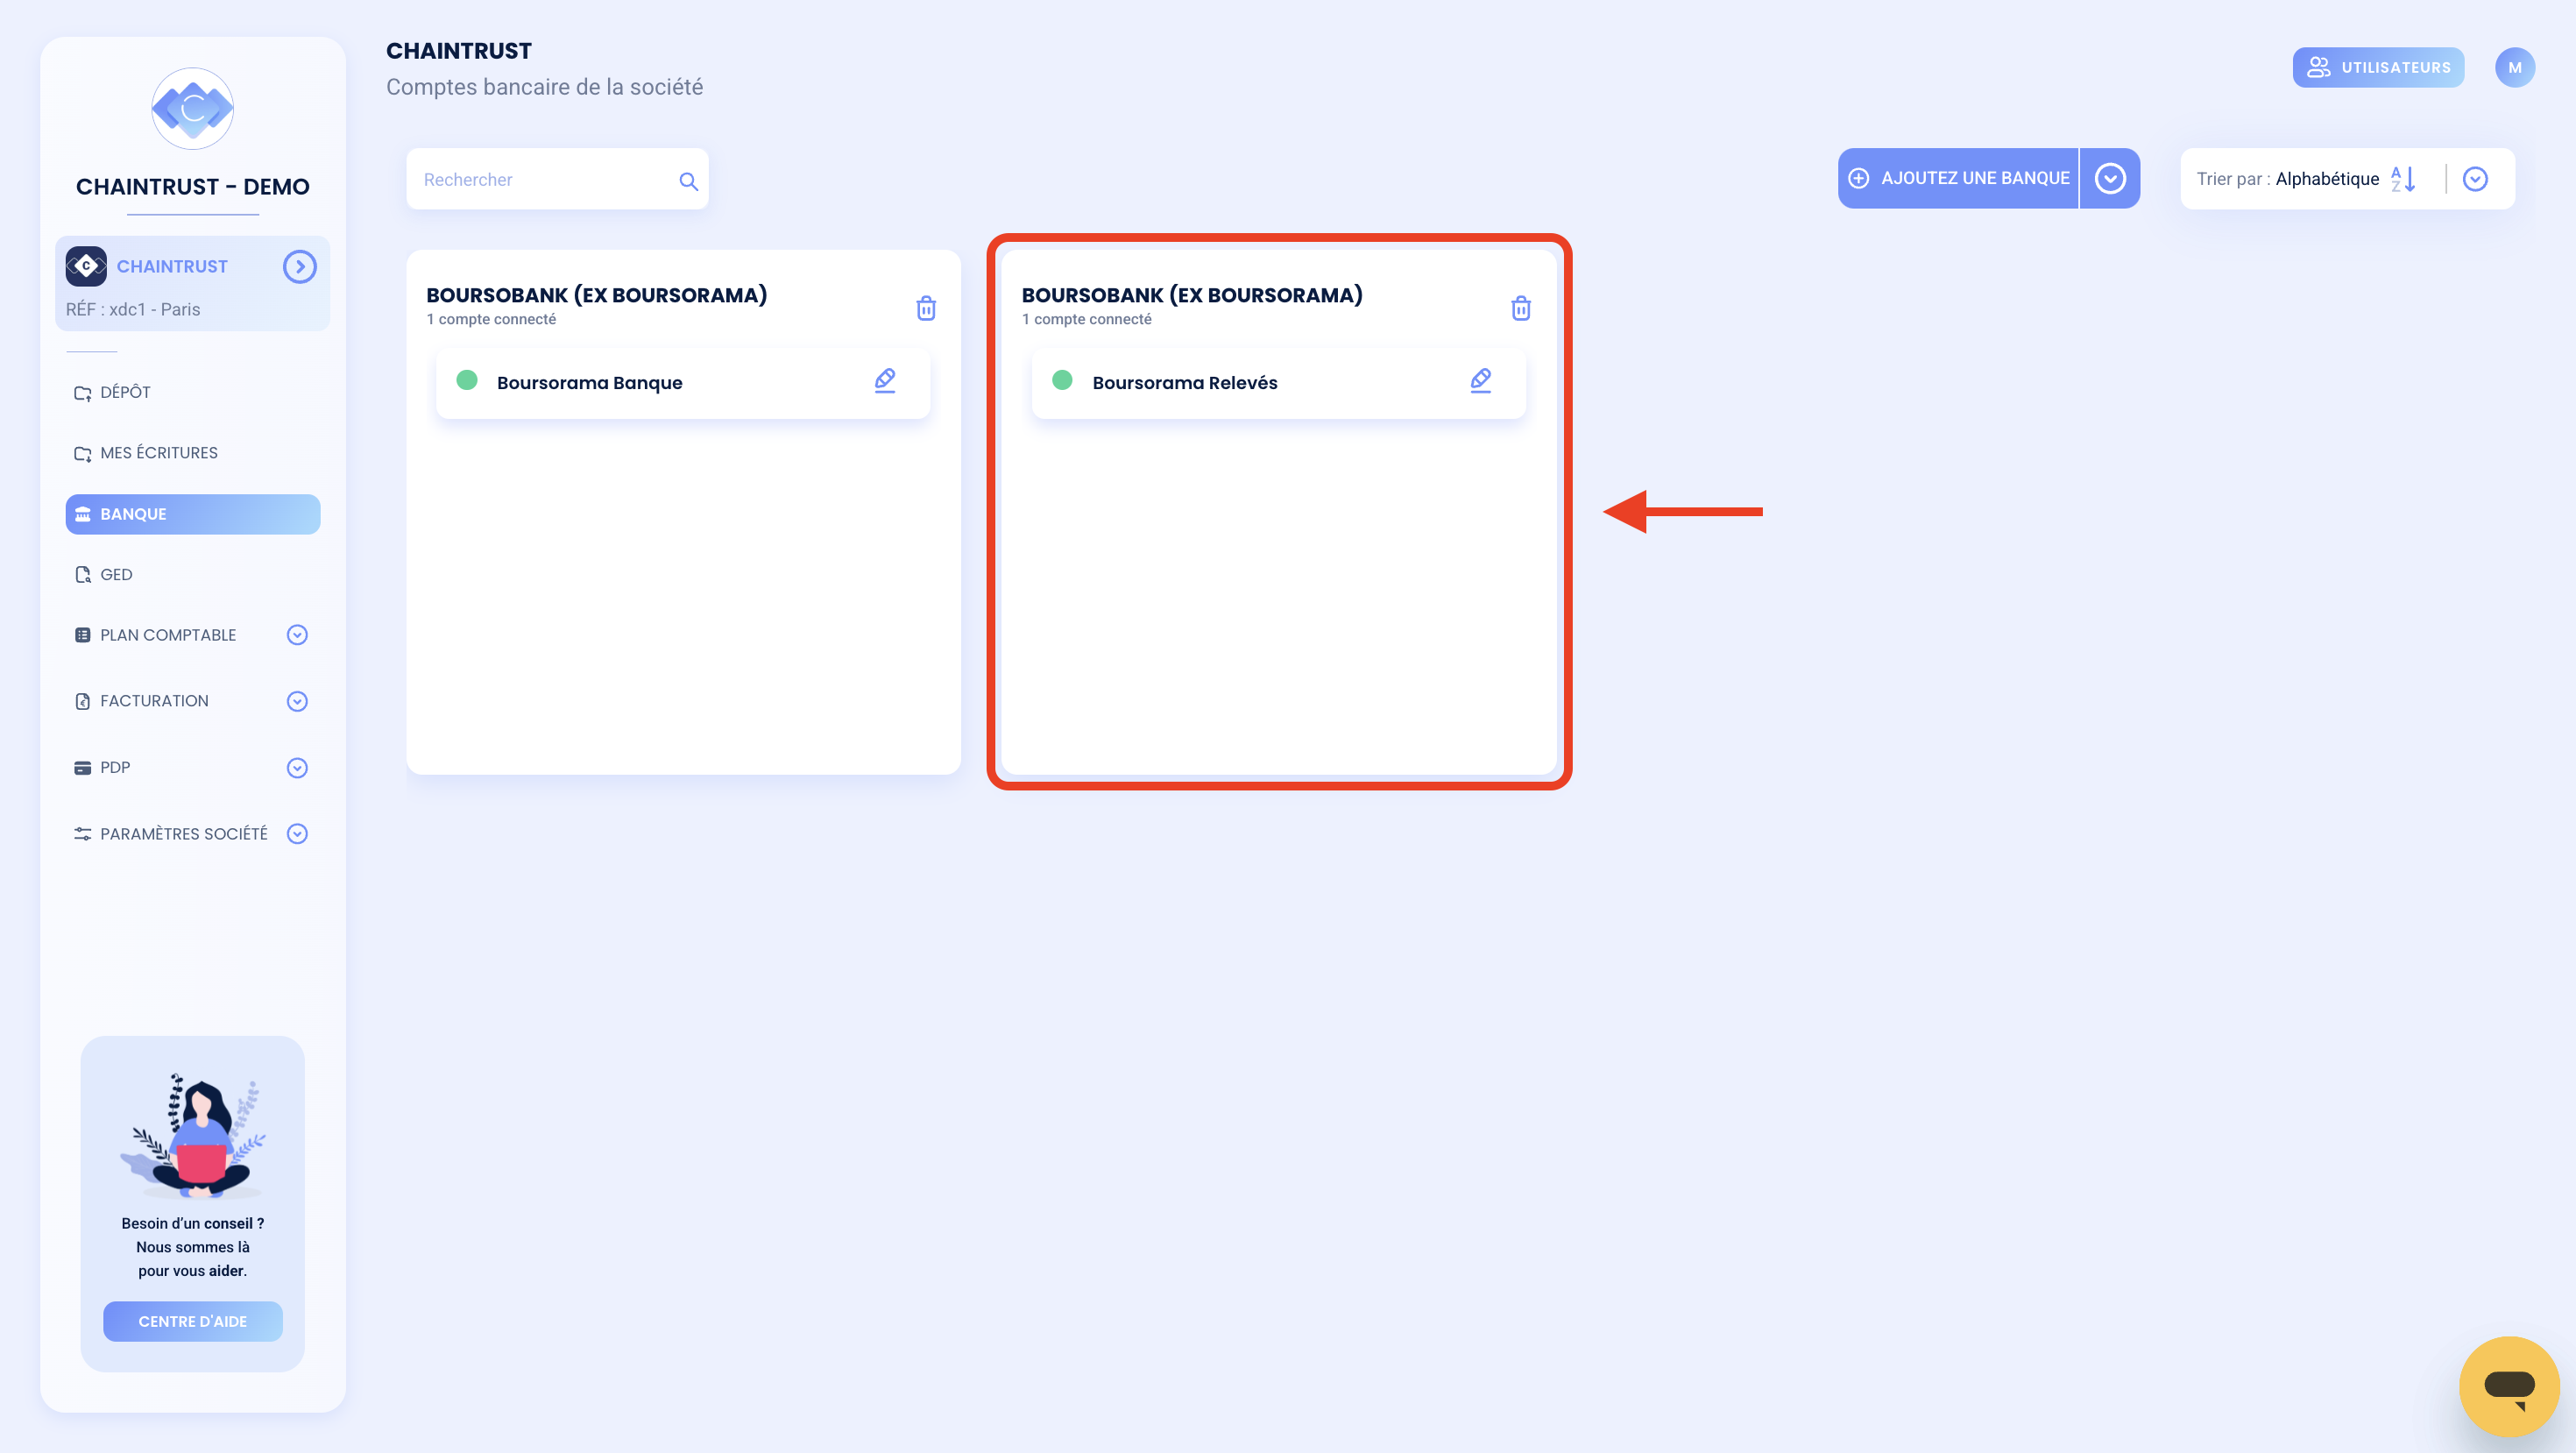Toggle the A-Z alphabetical sort order icon
Viewport: 2576px width, 1453px height.
coord(2404,179)
